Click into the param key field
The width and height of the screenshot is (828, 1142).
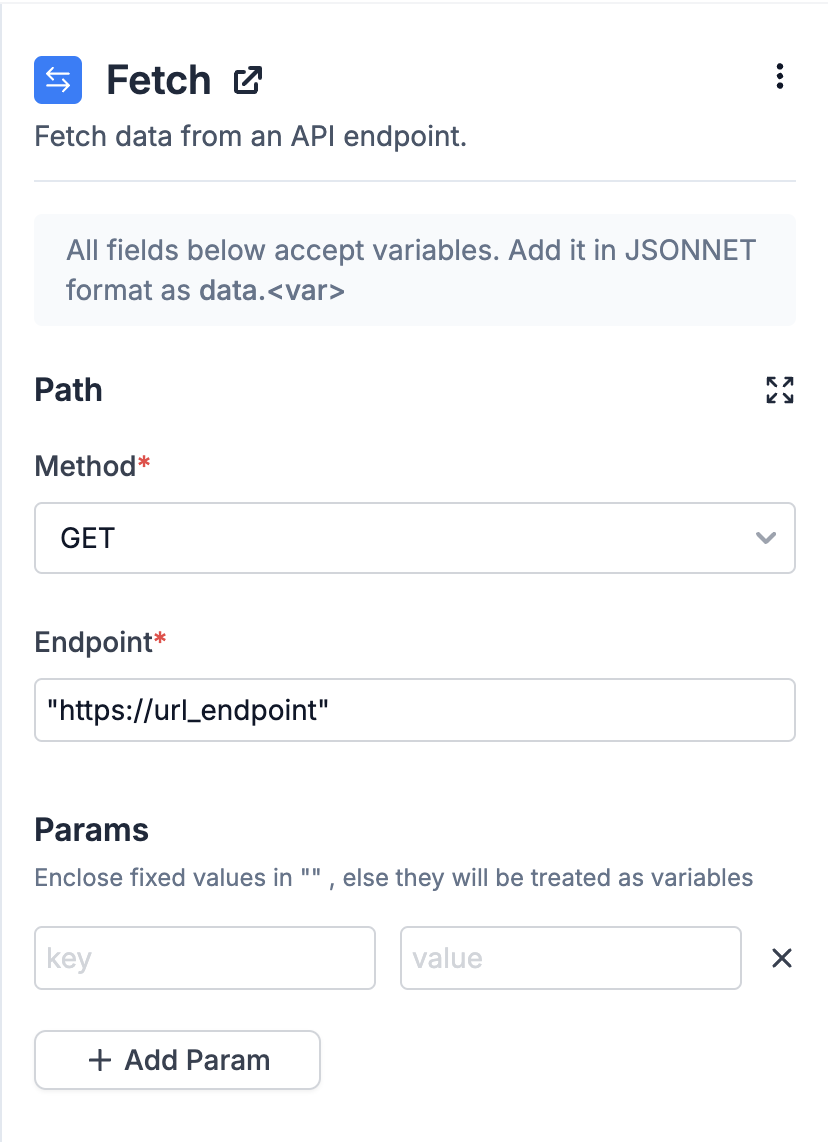point(205,958)
